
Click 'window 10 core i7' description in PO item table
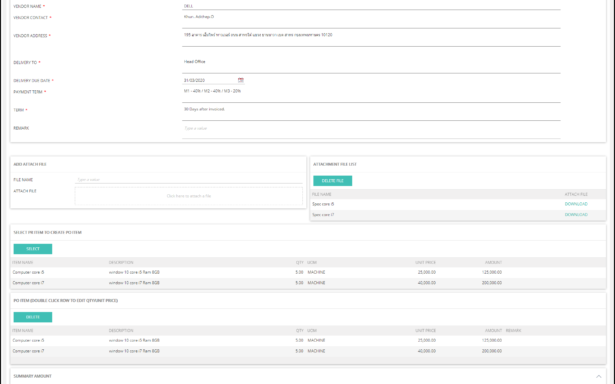pos(134,351)
